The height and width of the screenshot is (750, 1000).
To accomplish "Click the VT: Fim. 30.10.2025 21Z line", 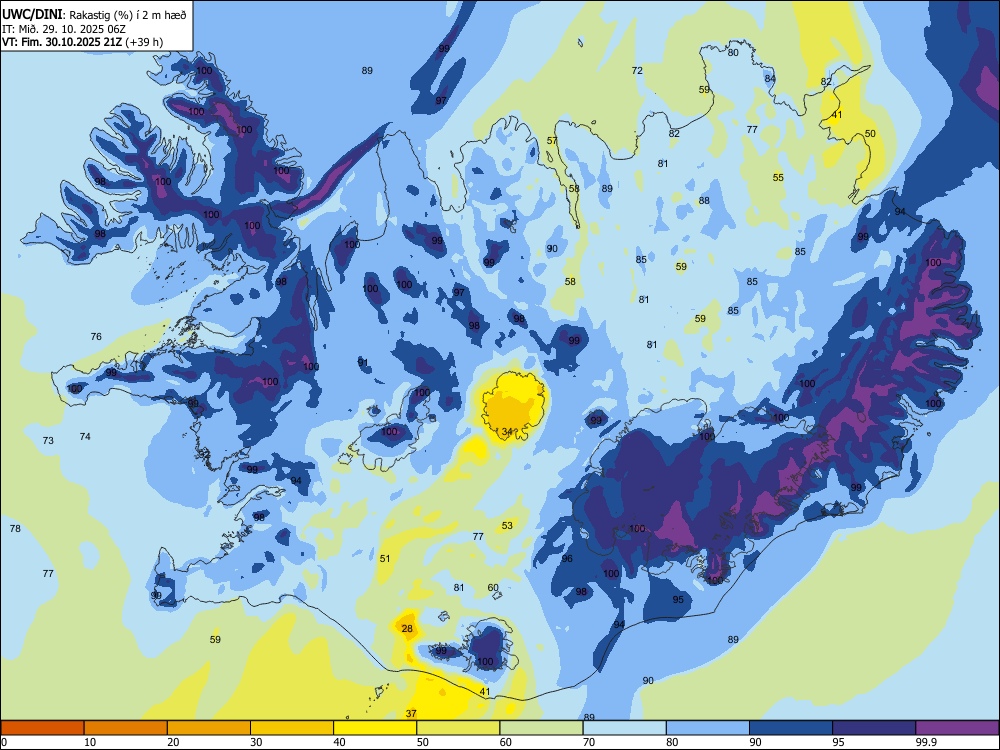I will coord(82,42).
